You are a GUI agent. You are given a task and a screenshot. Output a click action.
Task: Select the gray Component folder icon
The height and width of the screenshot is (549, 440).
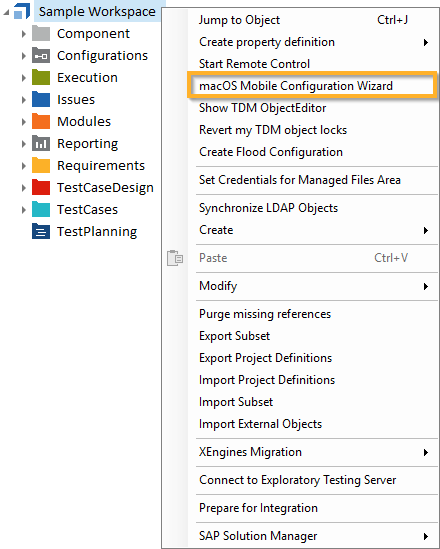41,34
